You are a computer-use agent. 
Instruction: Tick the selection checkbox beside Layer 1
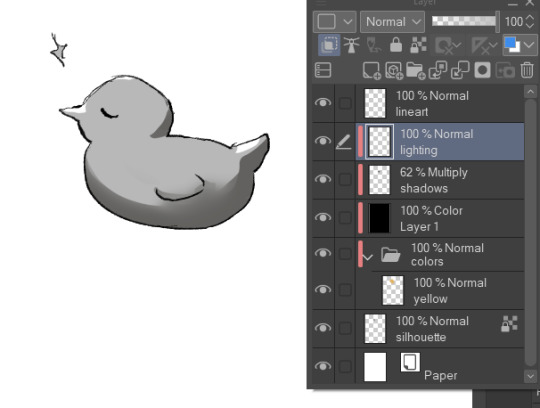[x=345, y=218]
